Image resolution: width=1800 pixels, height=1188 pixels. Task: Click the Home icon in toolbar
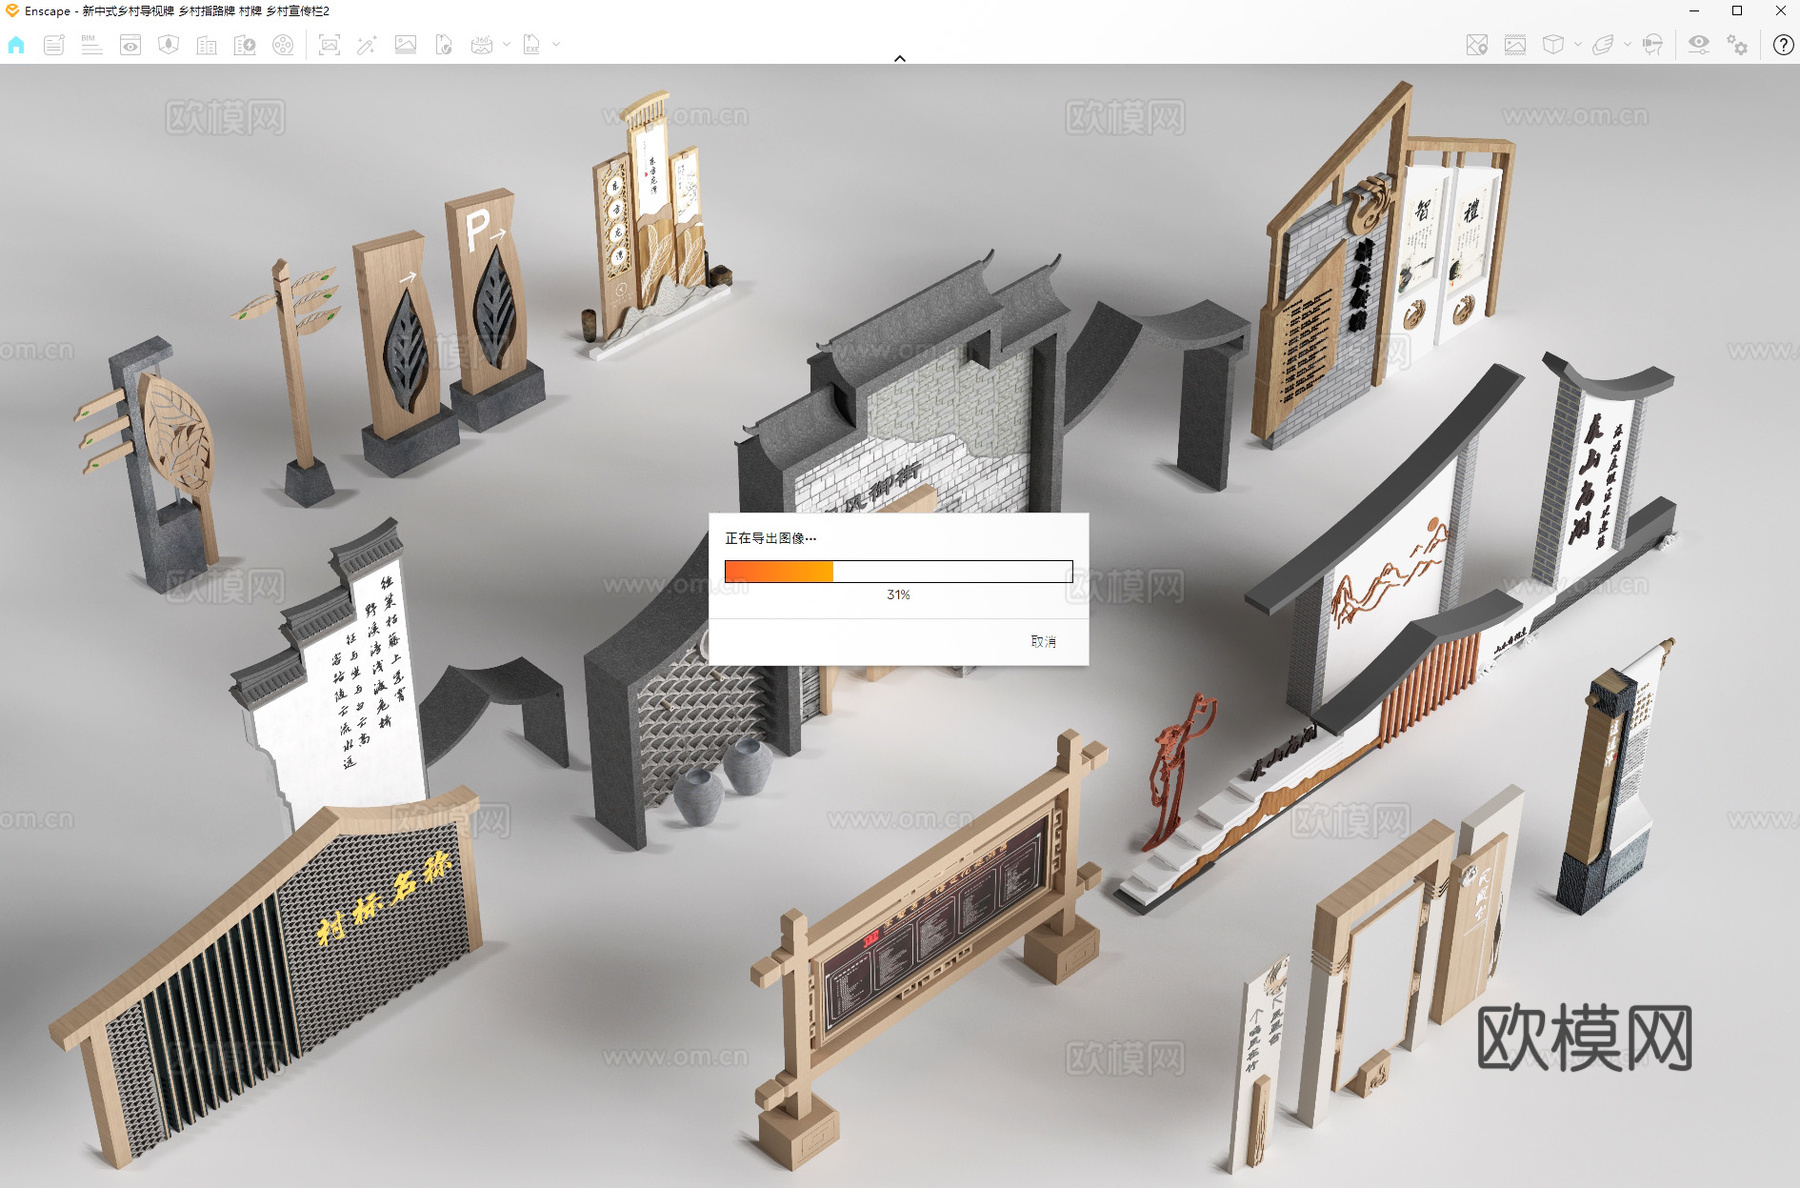pos(16,45)
